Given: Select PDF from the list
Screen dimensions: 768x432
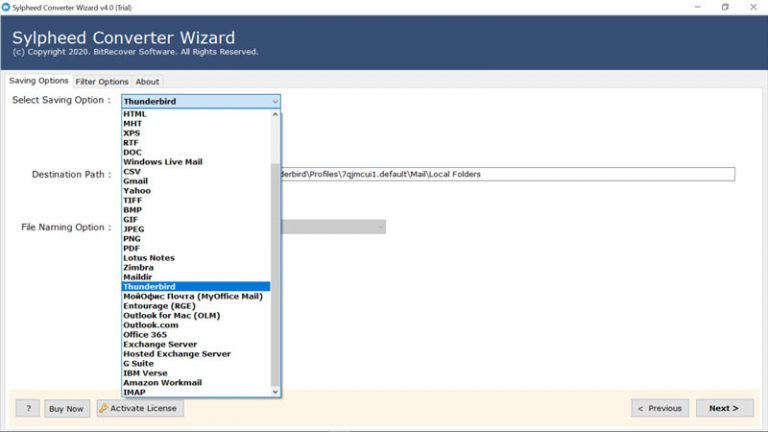Looking at the screenshot, I should pyautogui.click(x=196, y=248).
